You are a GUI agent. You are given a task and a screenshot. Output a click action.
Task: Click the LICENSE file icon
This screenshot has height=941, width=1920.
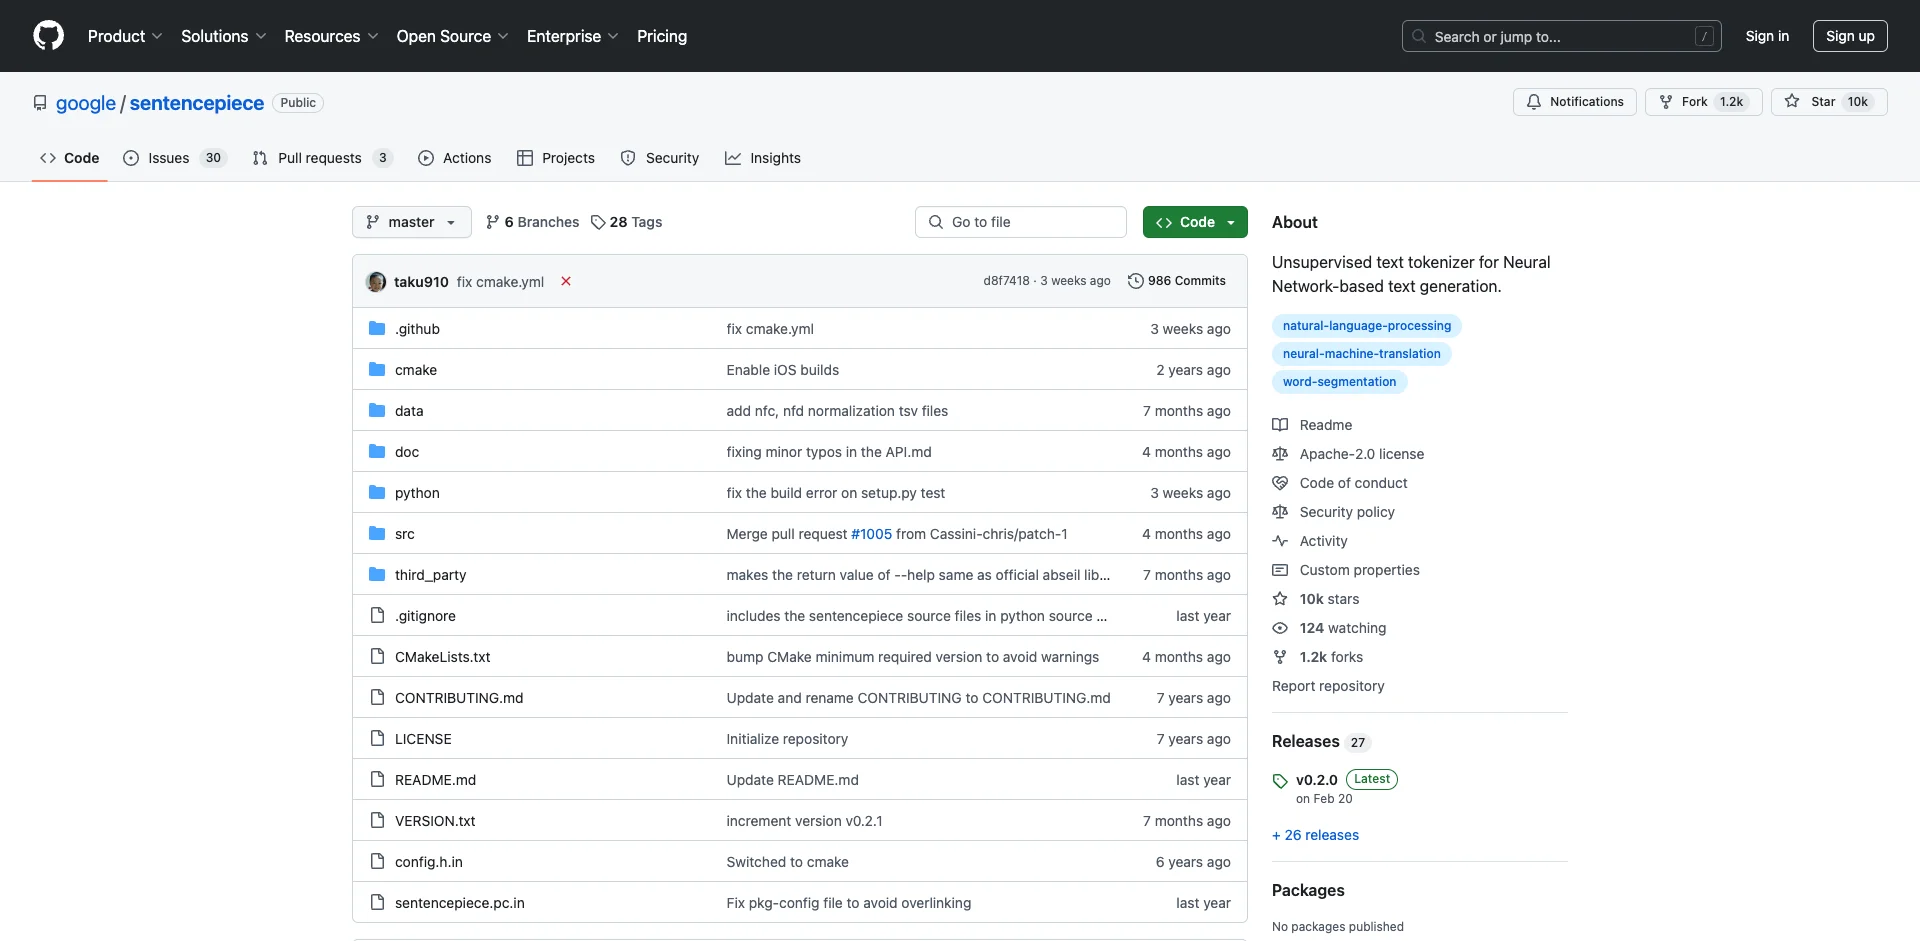pyautogui.click(x=377, y=739)
